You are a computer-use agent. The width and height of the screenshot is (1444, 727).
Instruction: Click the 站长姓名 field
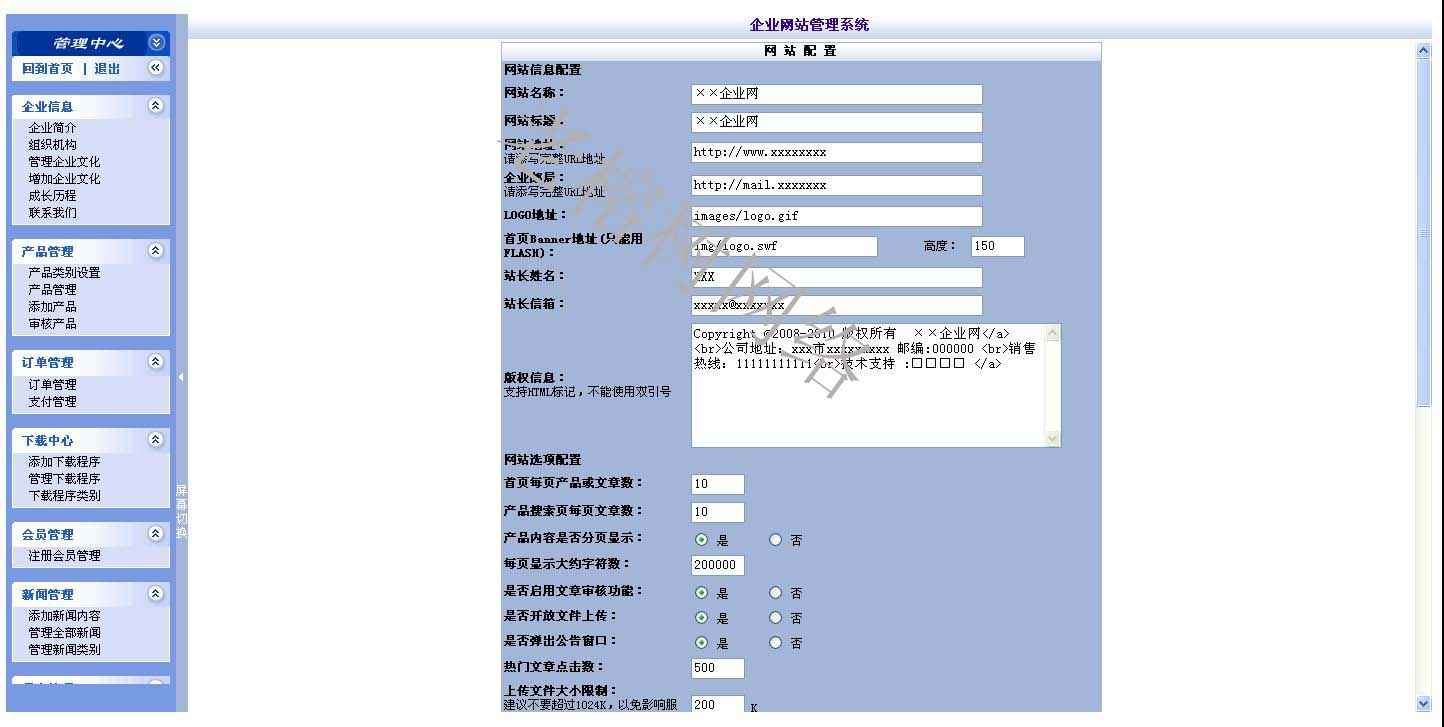(x=837, y=277)
